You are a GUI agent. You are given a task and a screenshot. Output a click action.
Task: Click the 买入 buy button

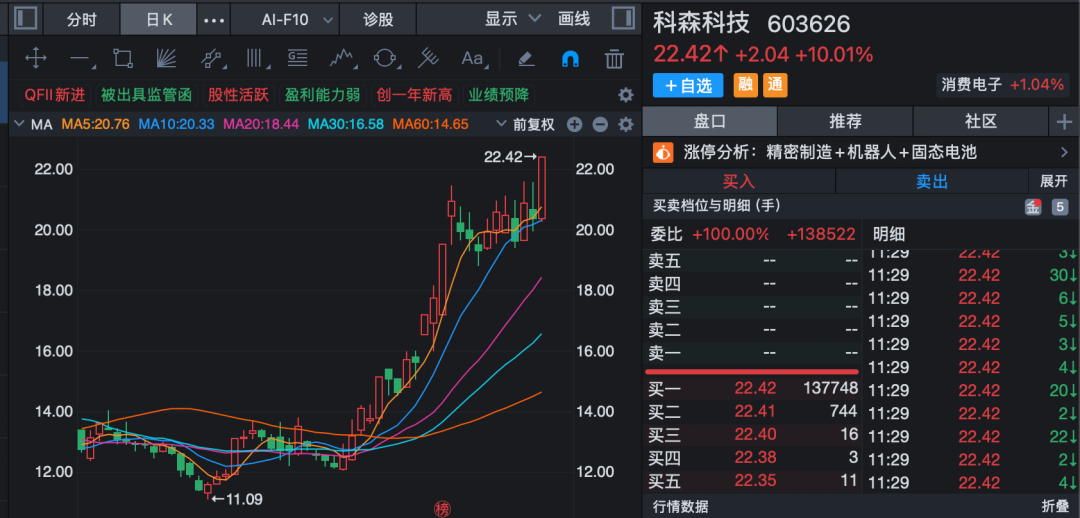click(x=738, y=181)
